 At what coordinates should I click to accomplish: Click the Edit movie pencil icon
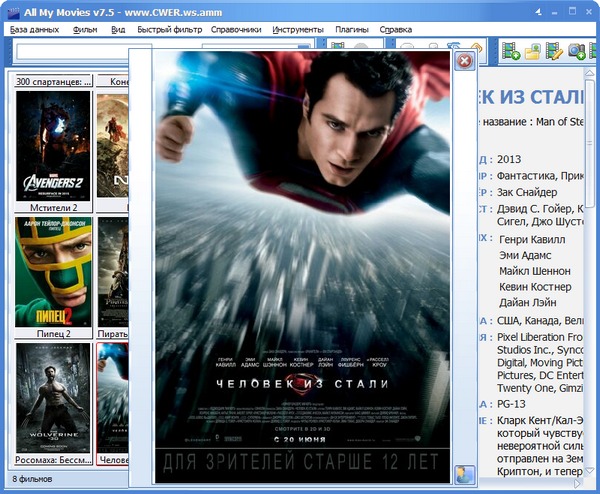click(x=555, y=50)
